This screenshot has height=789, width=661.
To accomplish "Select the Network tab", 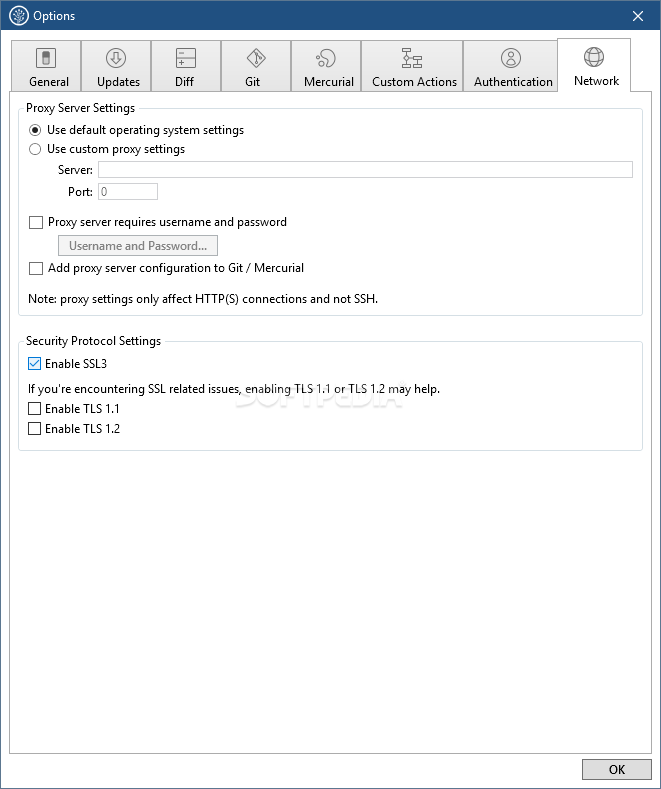I will click(594, 65).
